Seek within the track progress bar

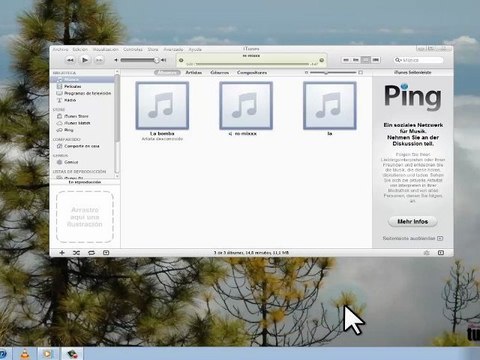pyautogui.click(x=252, y=64)
